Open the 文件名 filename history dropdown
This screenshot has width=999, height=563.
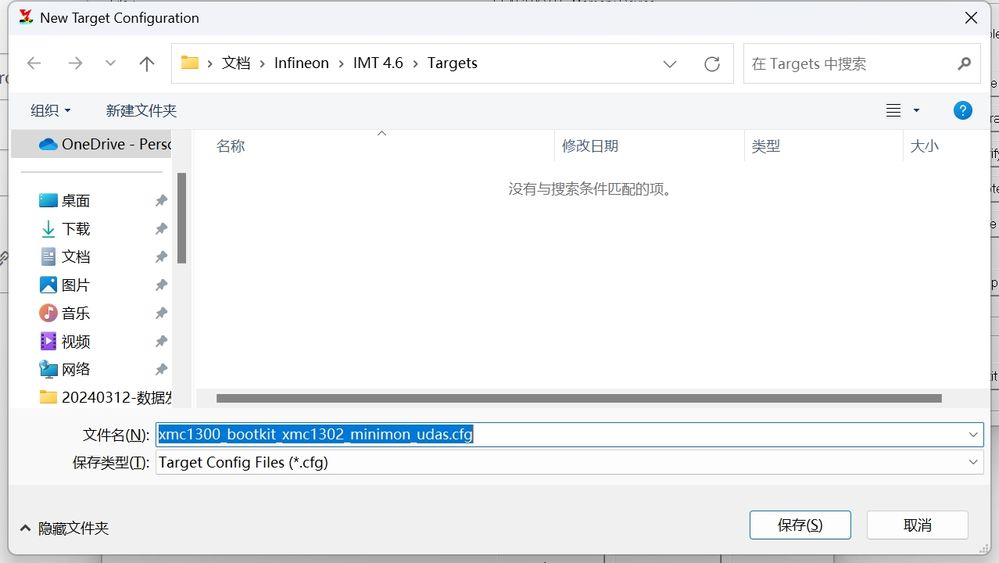tap(973, 435)
